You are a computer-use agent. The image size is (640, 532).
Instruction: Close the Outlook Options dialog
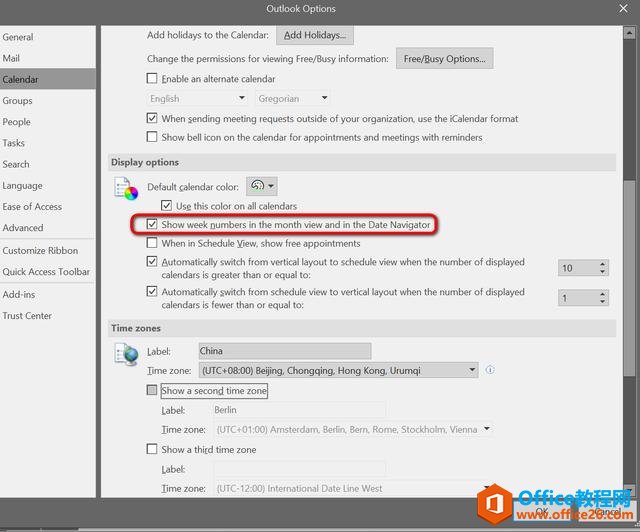[623, 9]
